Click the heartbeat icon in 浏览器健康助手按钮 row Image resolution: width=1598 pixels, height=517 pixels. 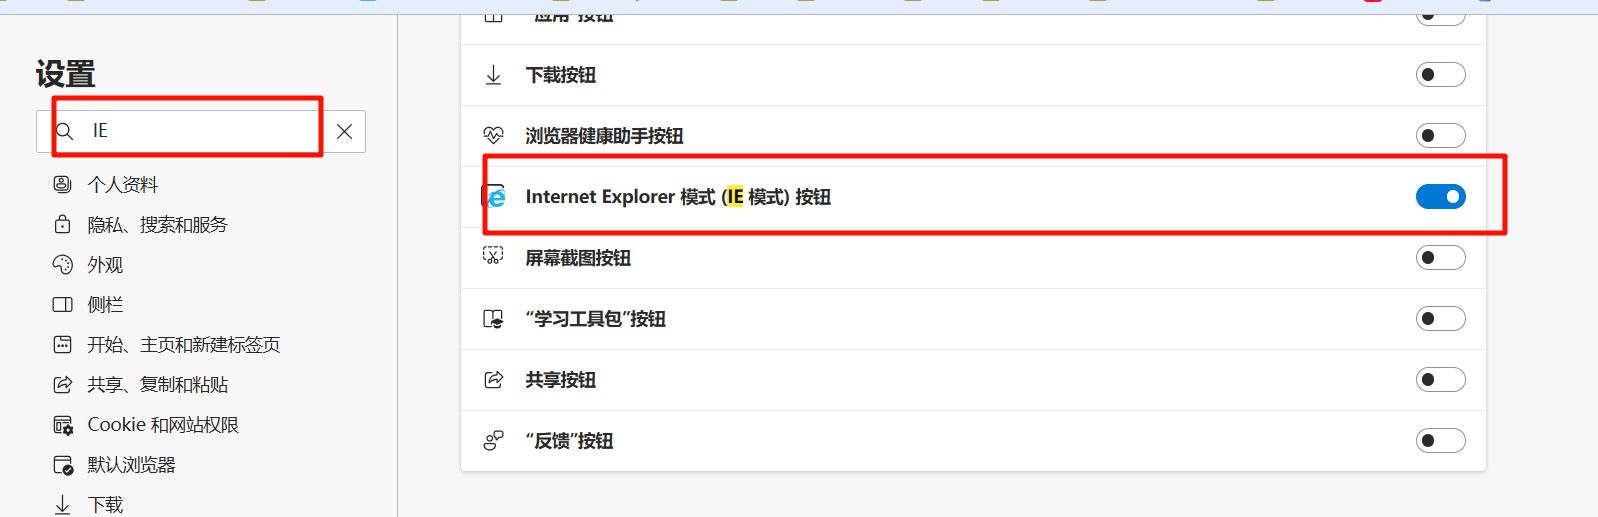click(x=493, y=135)
